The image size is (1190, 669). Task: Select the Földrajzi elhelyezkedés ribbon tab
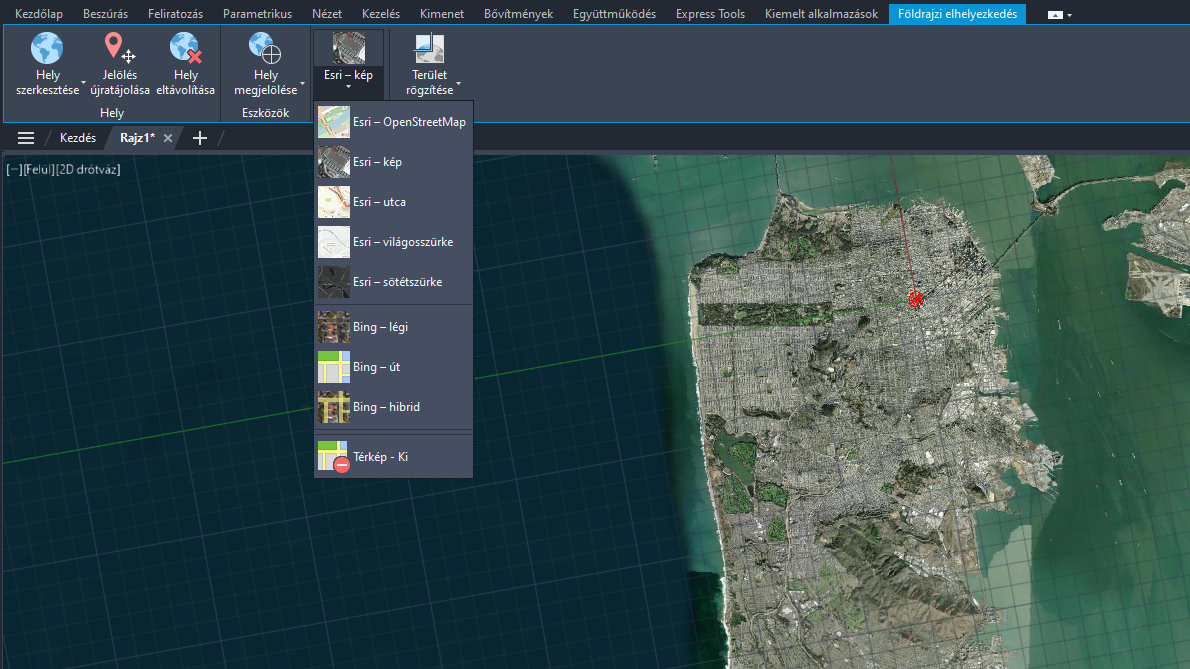[957, 14]
